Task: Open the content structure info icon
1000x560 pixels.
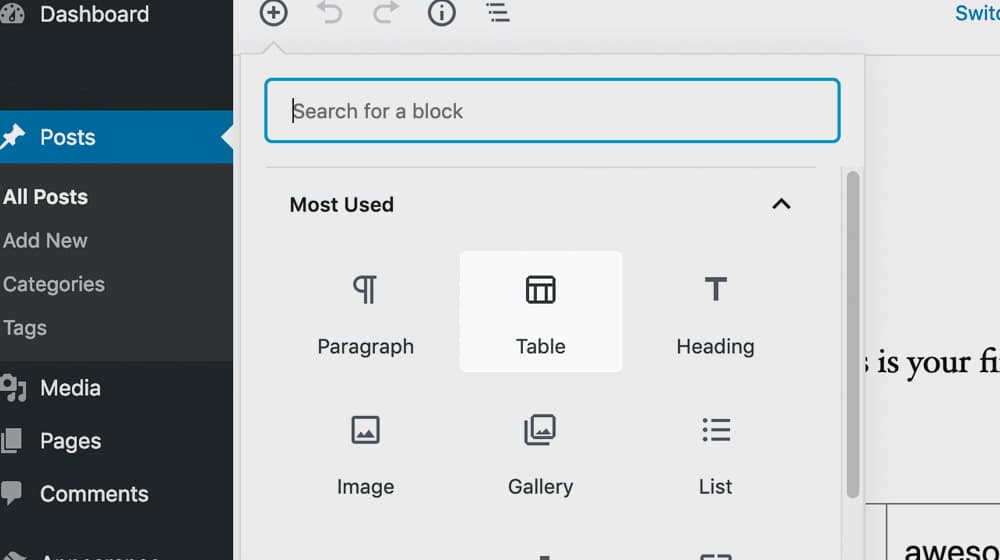Action: [x=441, y=13]
